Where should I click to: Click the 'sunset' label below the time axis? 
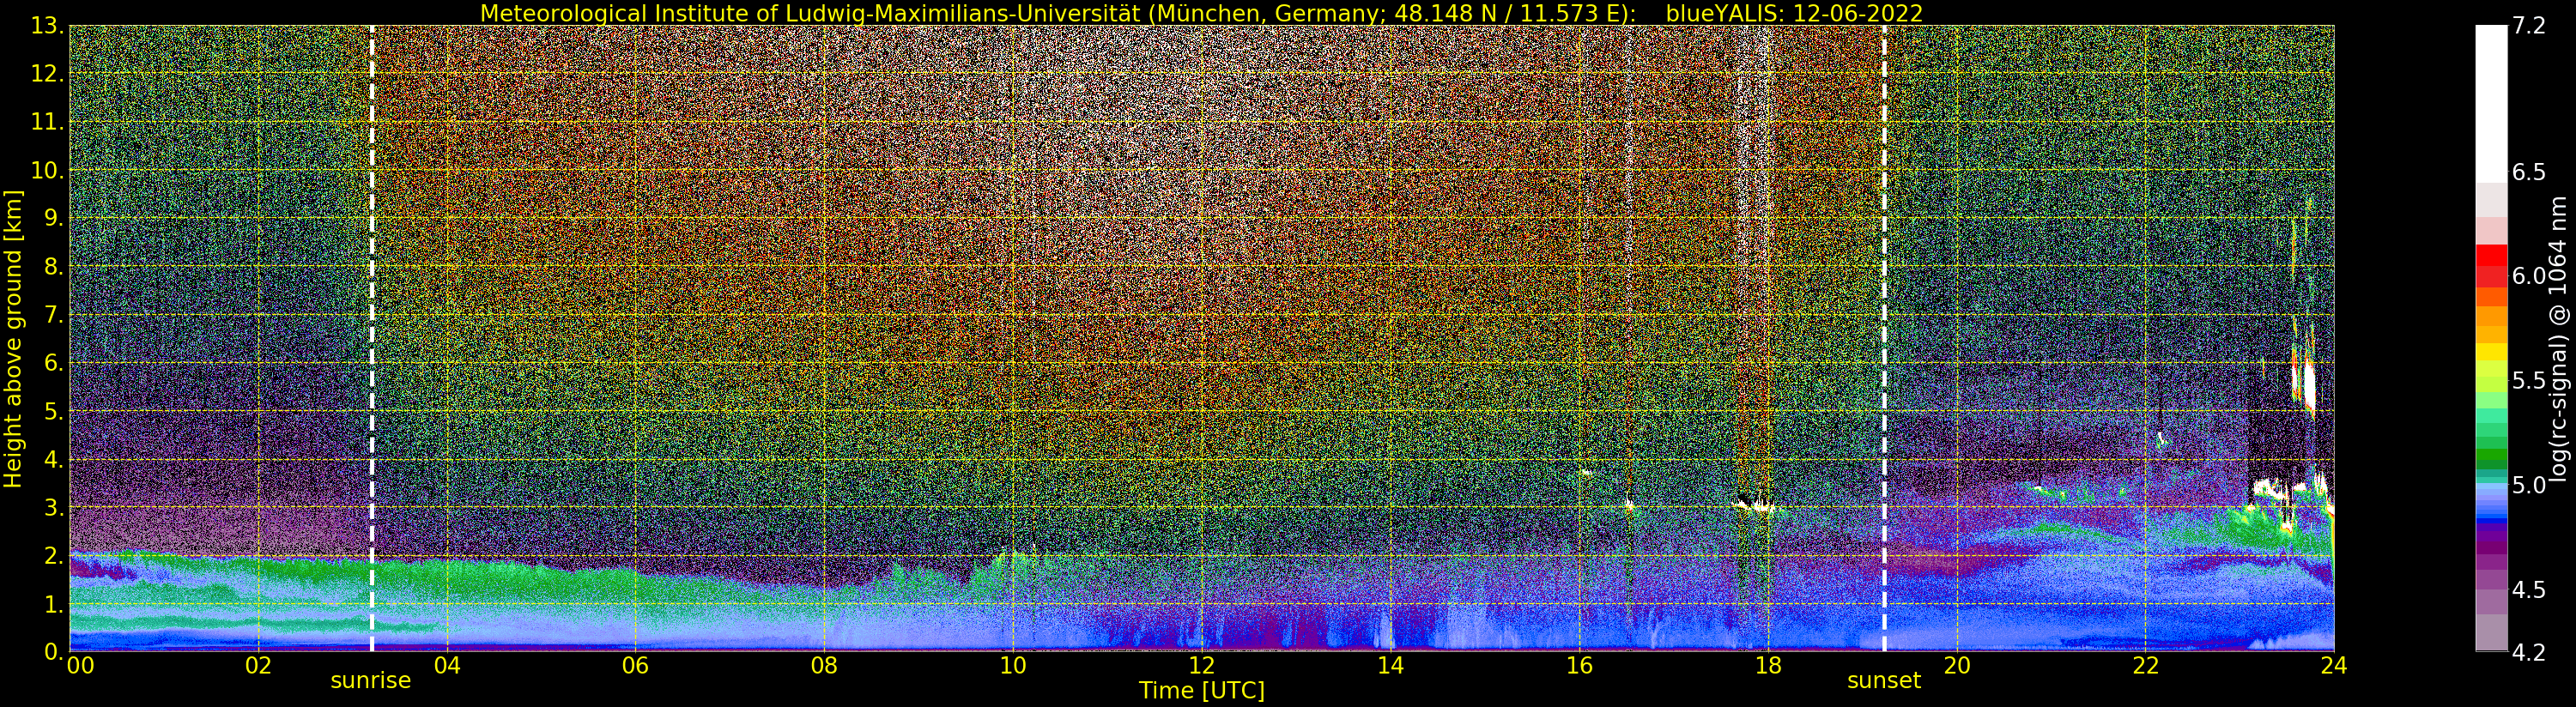click(1884, 680)
